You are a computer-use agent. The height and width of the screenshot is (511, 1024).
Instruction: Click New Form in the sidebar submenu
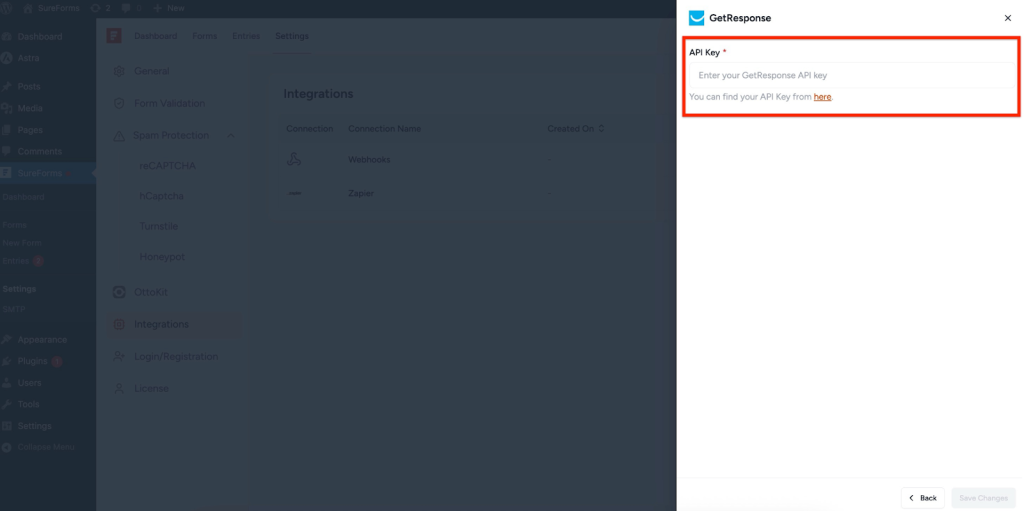pyautogui.click(x=22, y=242)
